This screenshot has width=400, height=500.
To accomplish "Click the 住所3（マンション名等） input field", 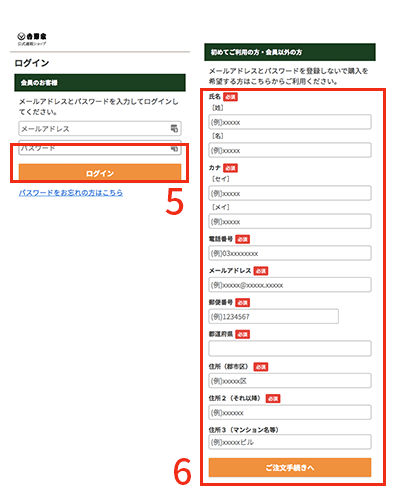I will 290,442.
